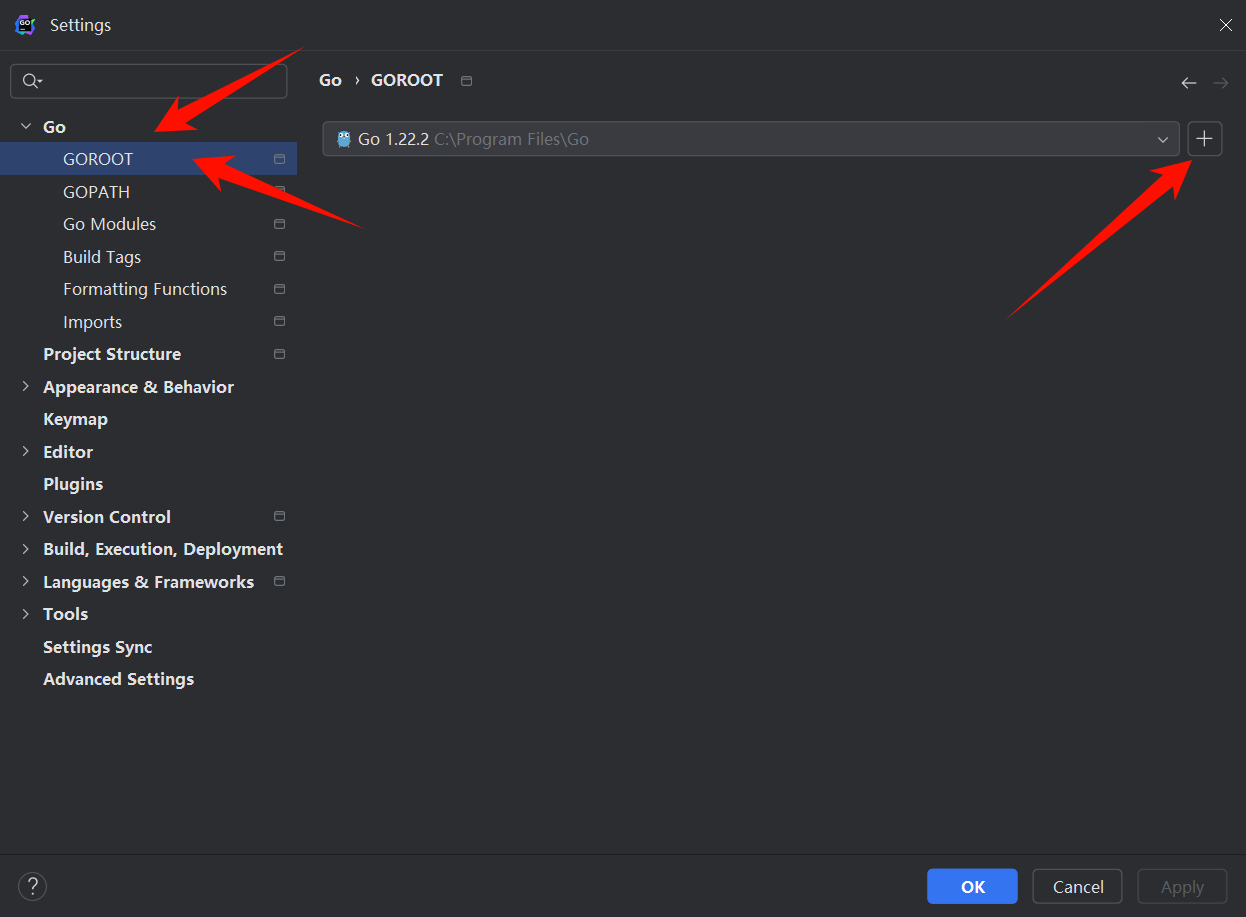Click the GOROOT breadcrumb title
The width and height of the screenshot is (1246, 917).
point(407,81)
